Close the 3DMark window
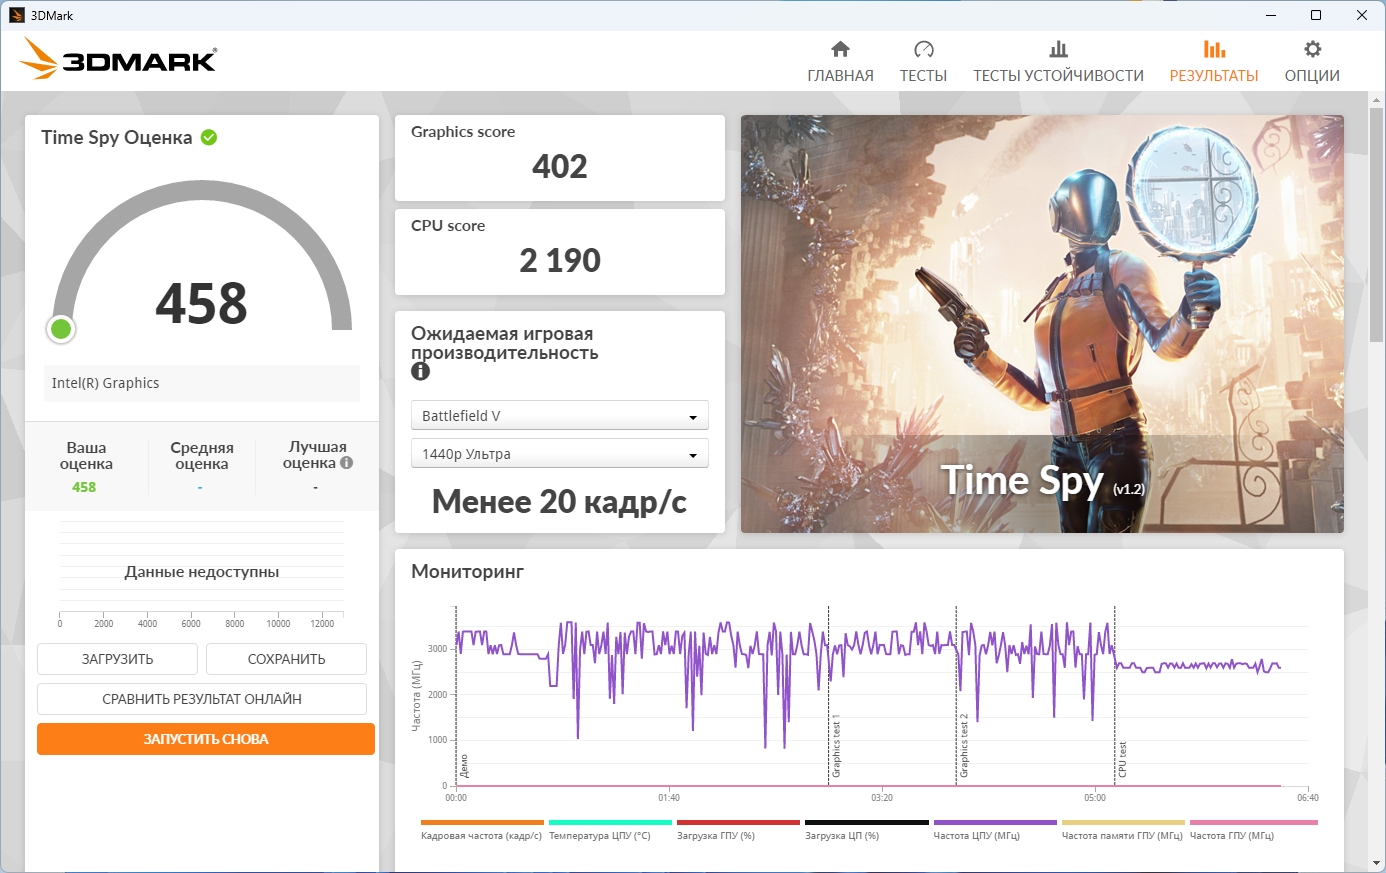1386x873 pixels. click(1362, 15)
